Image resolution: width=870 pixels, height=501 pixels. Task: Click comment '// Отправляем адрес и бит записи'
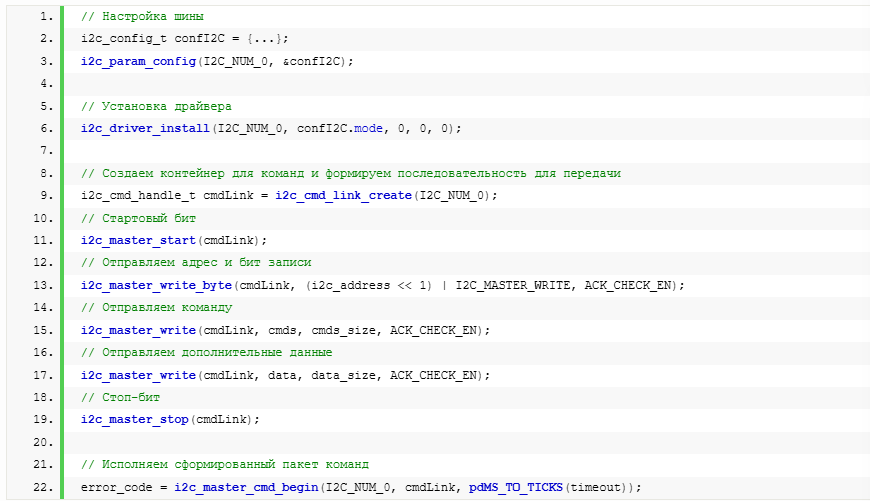[196, 262]
